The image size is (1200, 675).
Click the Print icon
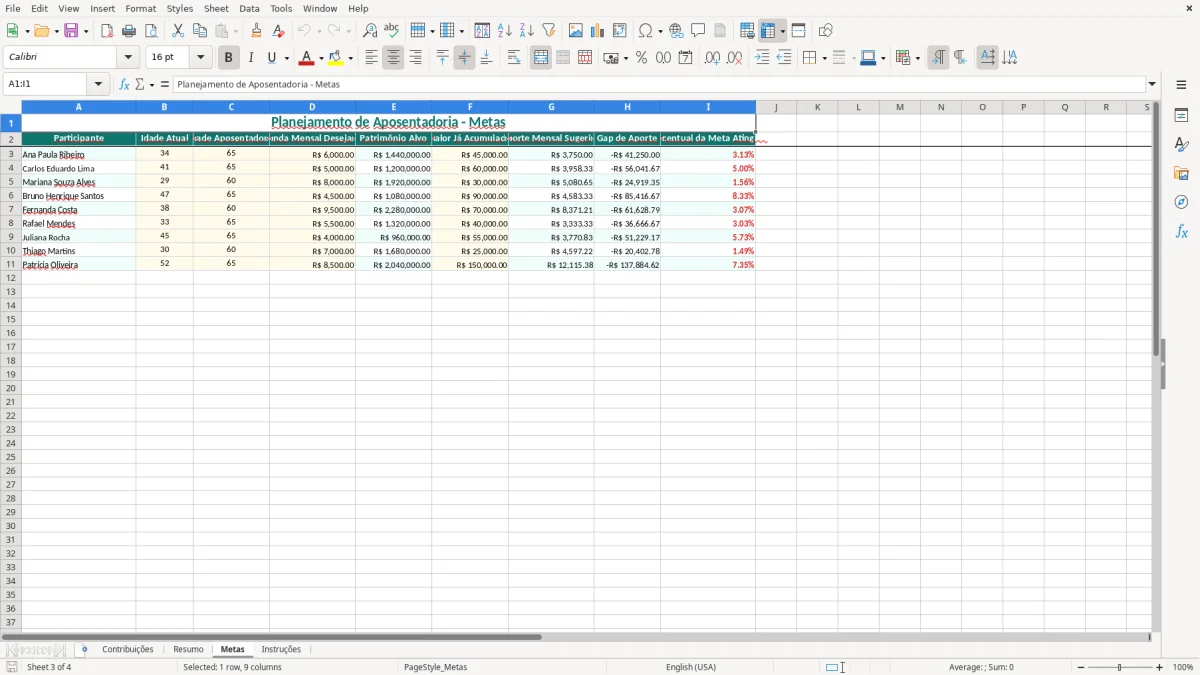click(x=129, y=31)
